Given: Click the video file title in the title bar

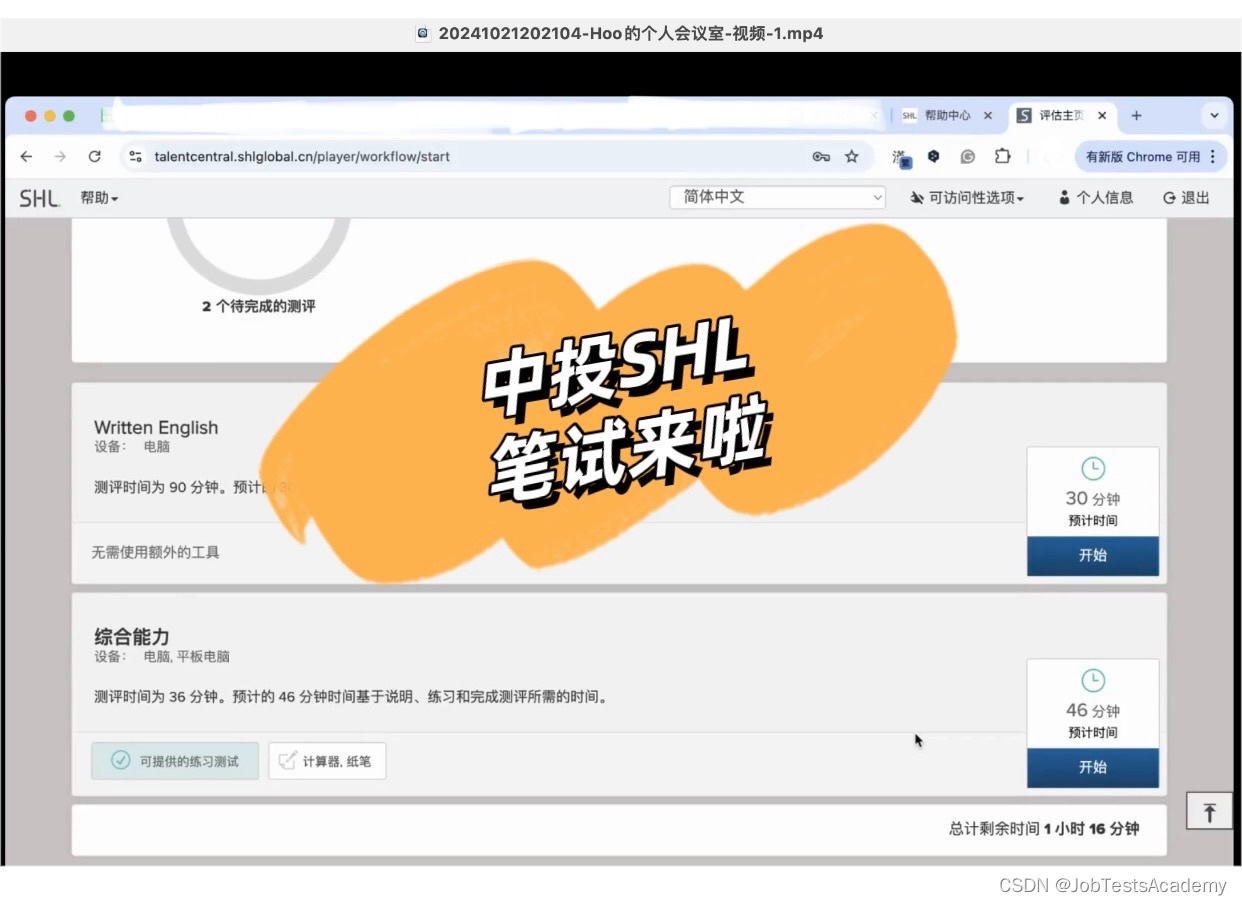Looking at the screenshot, I should pyautogui.click(x=630, y=33).
